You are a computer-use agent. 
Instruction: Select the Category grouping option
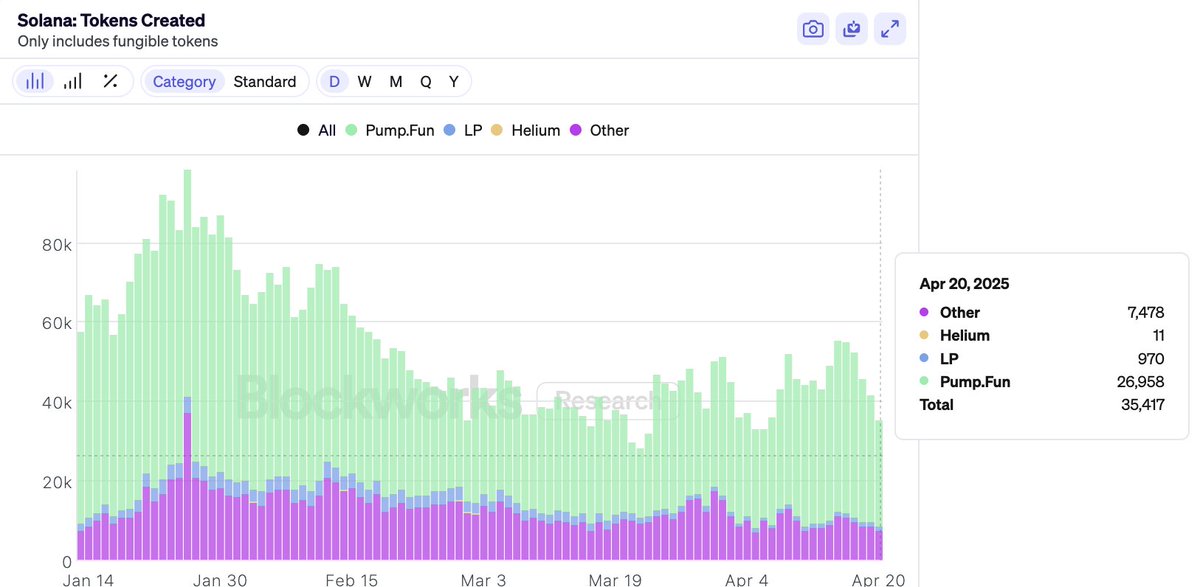tap(184, 82)
